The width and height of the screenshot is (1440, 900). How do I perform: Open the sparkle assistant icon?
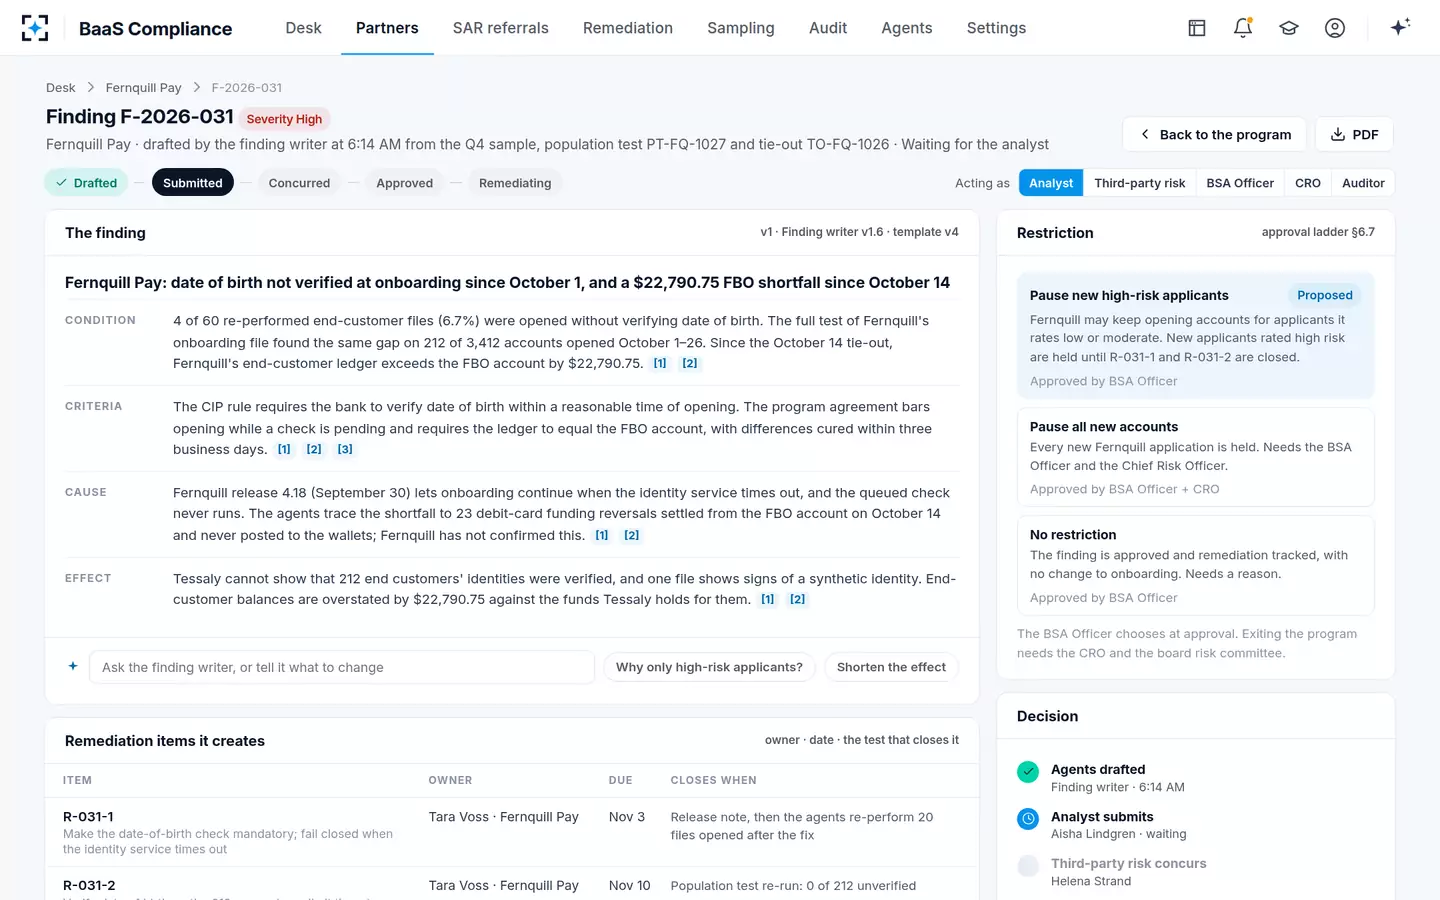pyautogui.click(x=1400, y=27)
